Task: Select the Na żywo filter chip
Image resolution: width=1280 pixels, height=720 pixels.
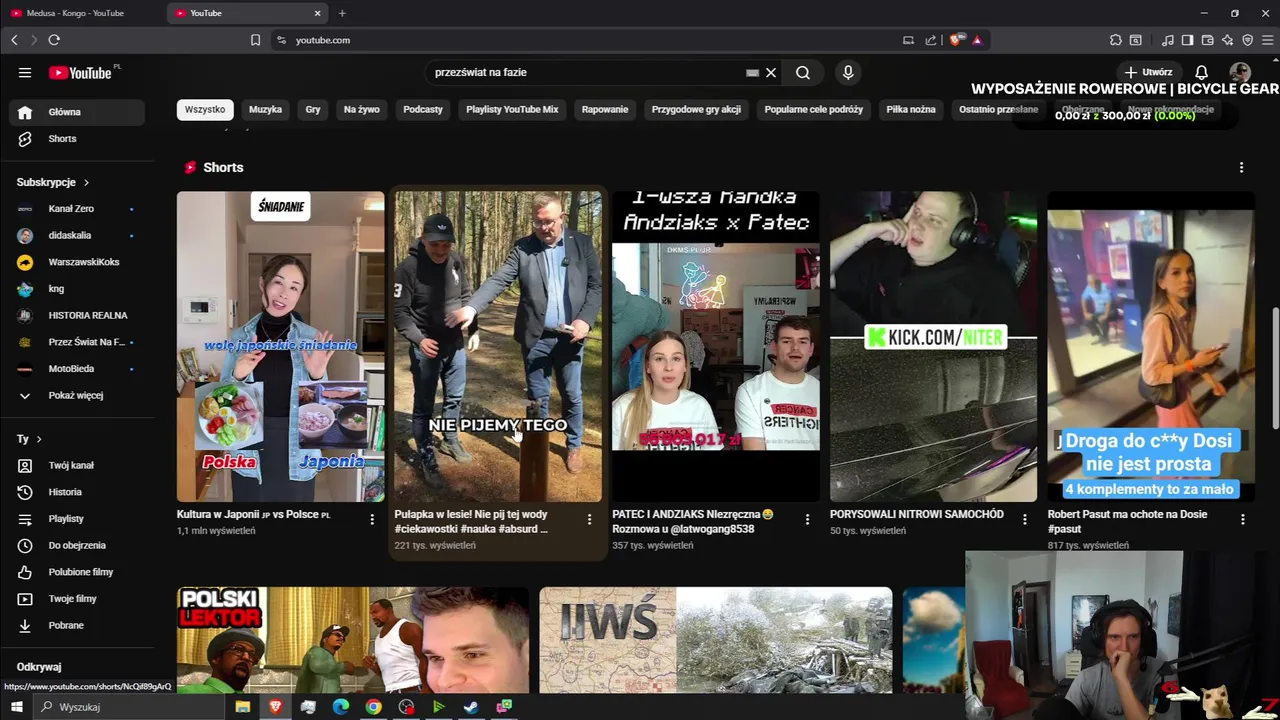Action: [x=362, y=109]
